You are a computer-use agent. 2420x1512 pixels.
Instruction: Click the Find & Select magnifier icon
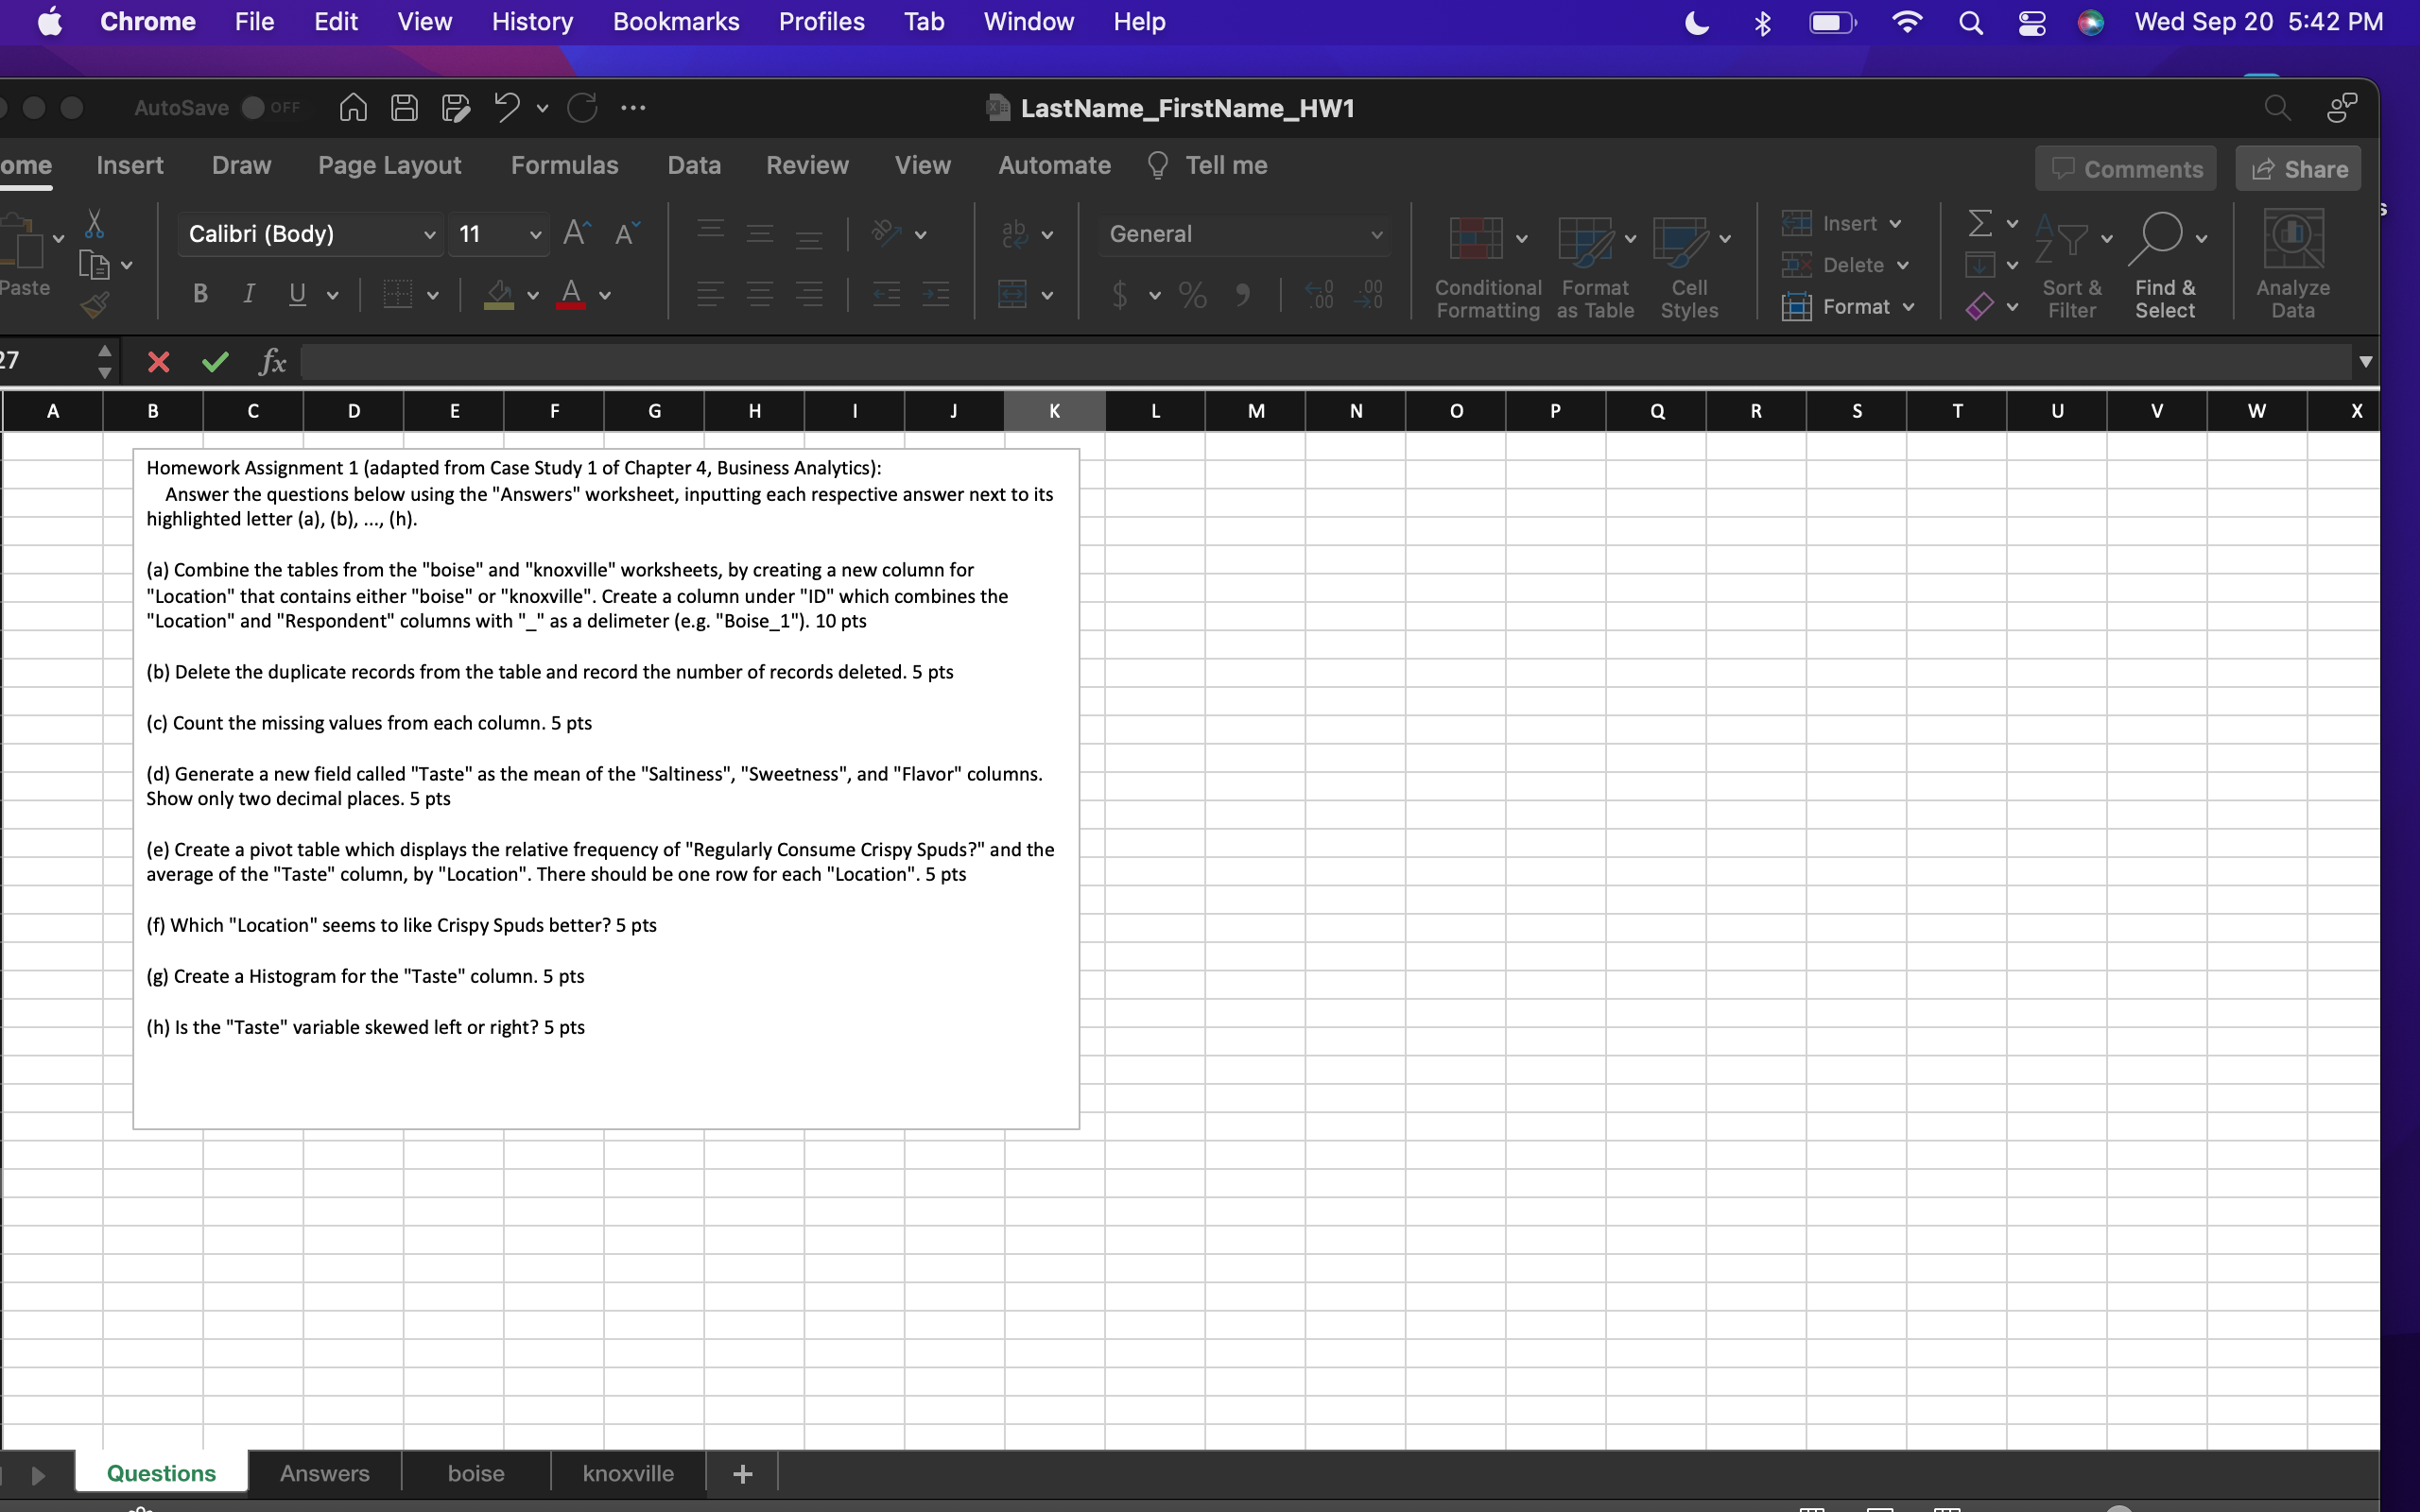(2157, 238)
